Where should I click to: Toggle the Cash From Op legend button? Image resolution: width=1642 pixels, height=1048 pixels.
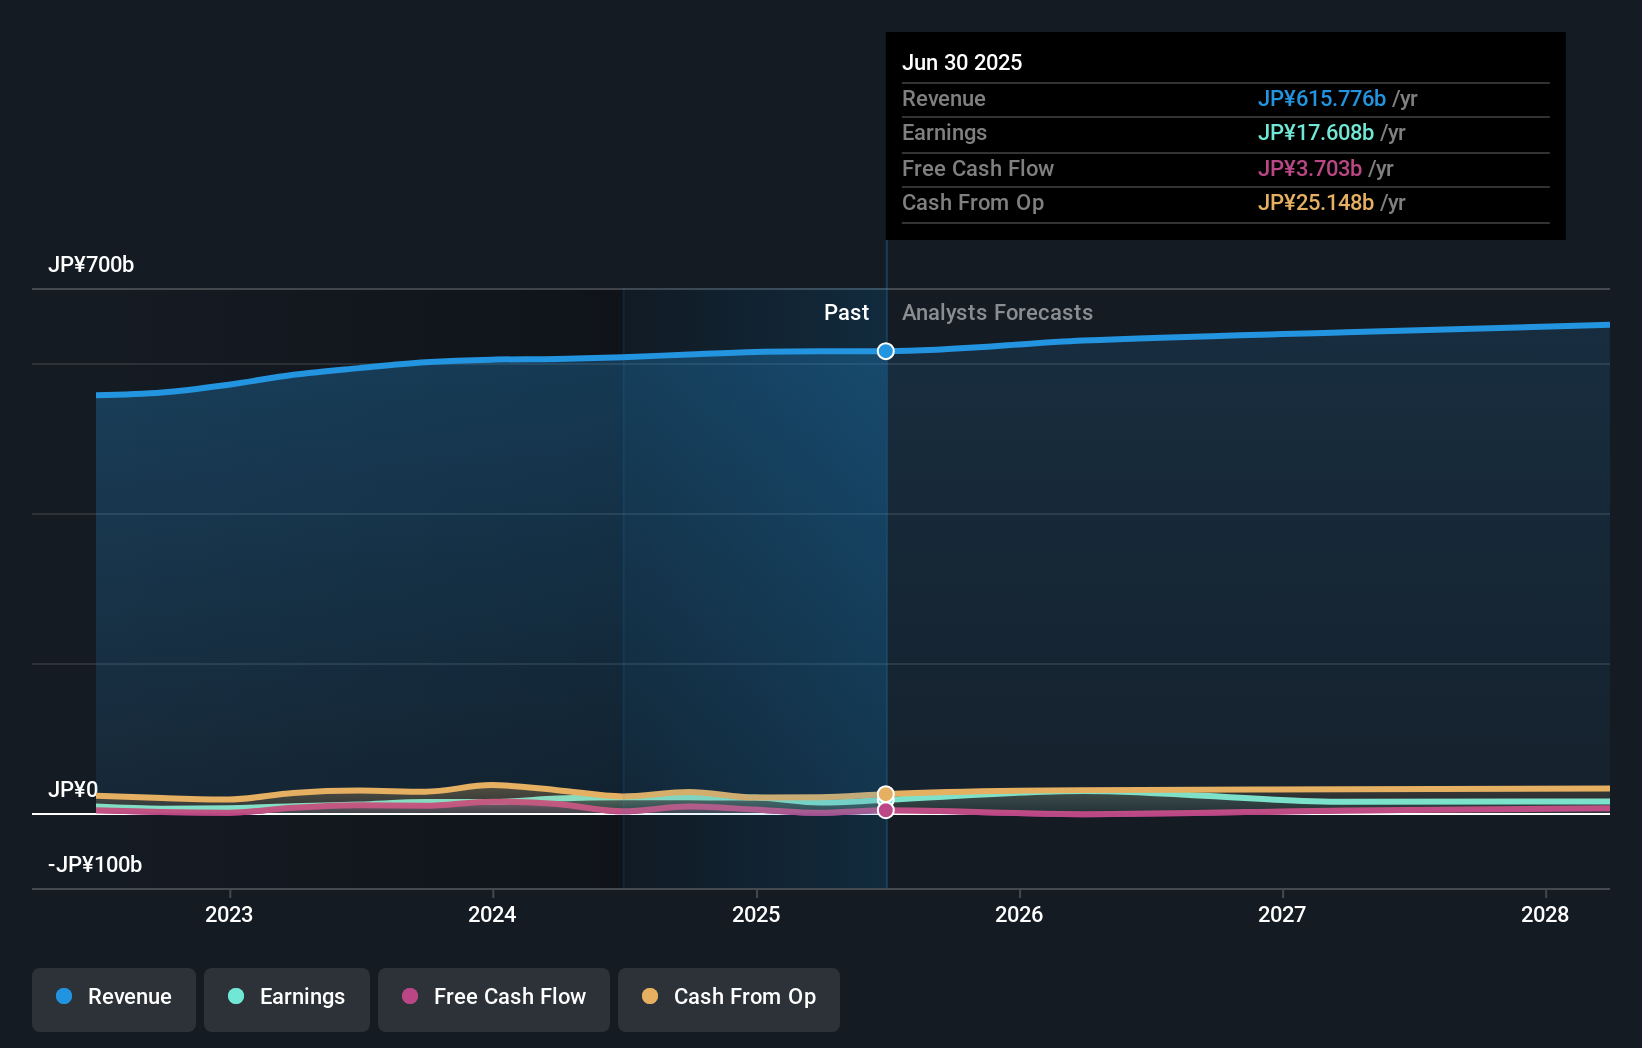(x=729, y=999)
